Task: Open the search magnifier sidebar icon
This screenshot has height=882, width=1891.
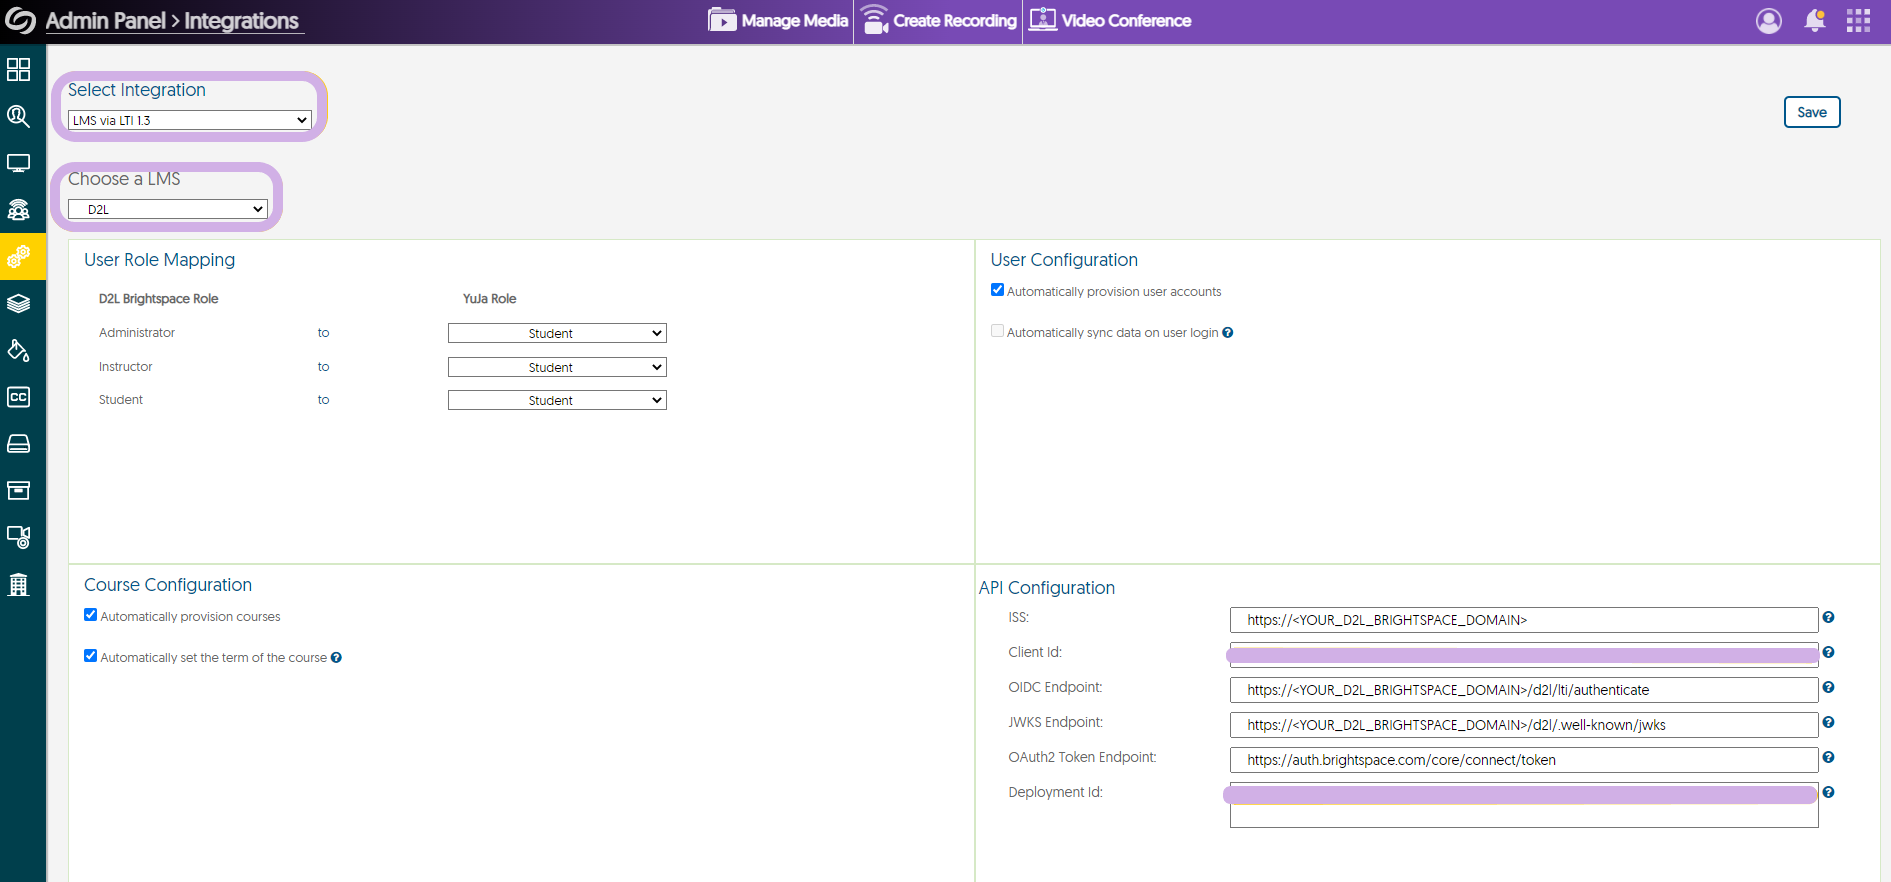Action: 18,116
